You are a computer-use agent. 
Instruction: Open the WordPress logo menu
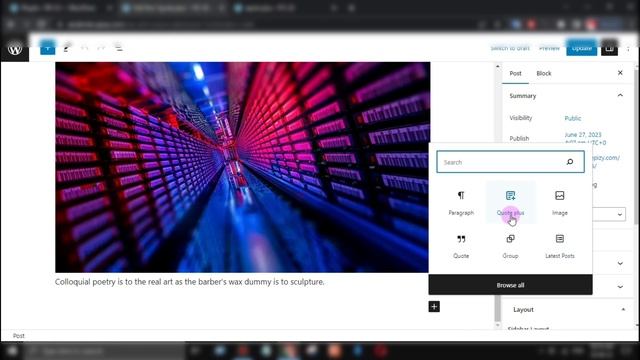pyautogui.click(x=15, y=49)
